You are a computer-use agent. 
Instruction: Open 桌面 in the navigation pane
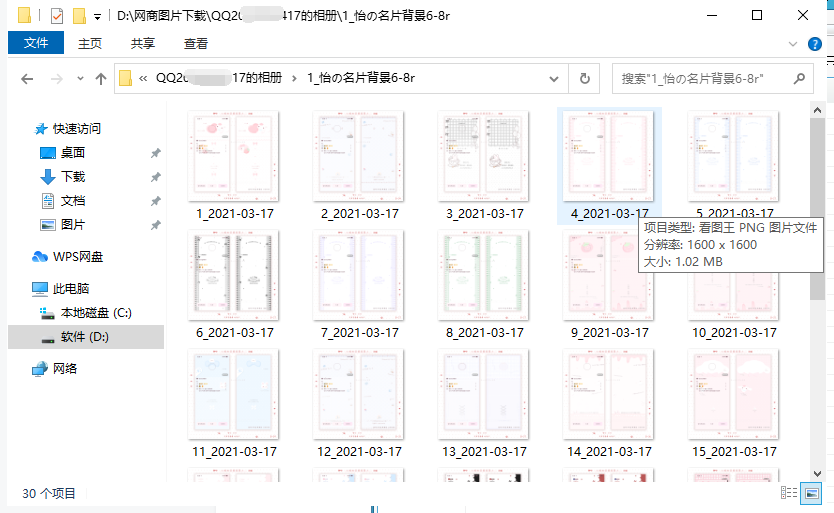(72, 153)
